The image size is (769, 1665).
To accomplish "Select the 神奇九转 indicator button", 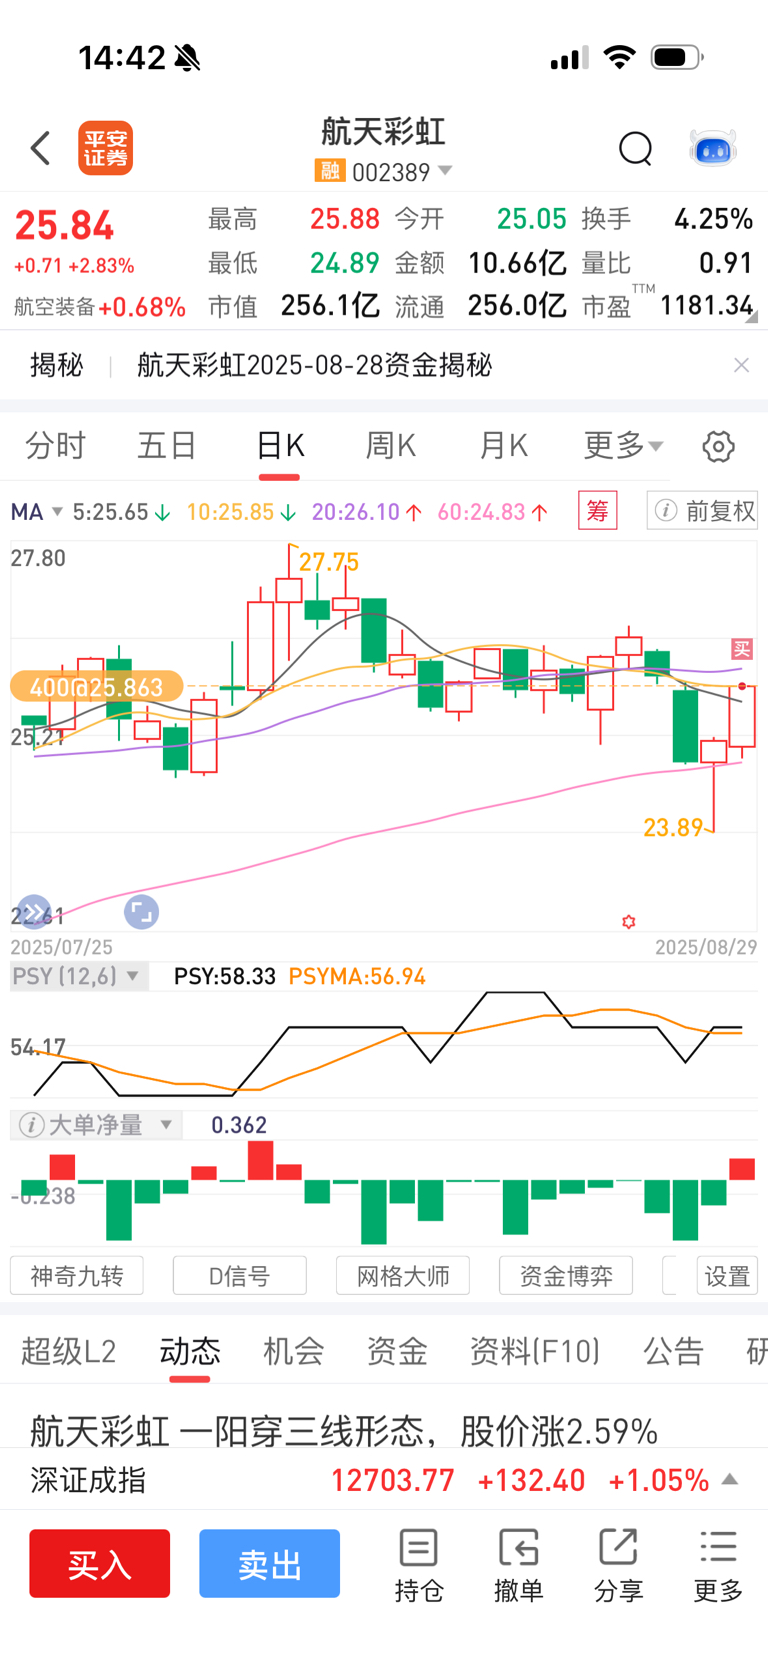I will pyautogui.click(x=77, y=1276).
